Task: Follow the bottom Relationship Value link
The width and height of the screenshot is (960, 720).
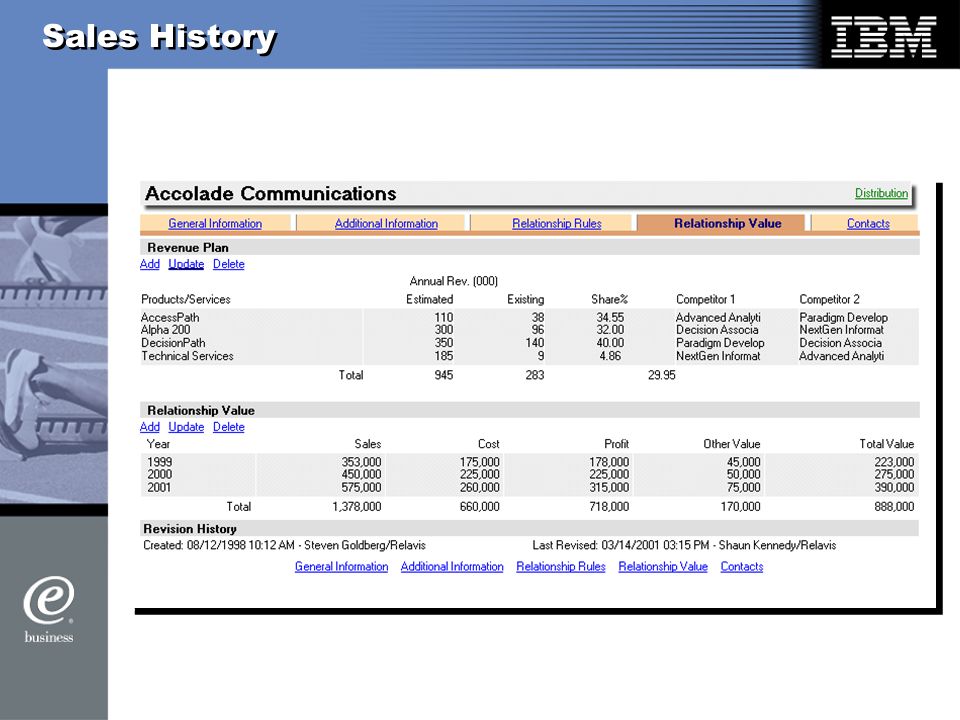Action: click(x=662, y=566)
